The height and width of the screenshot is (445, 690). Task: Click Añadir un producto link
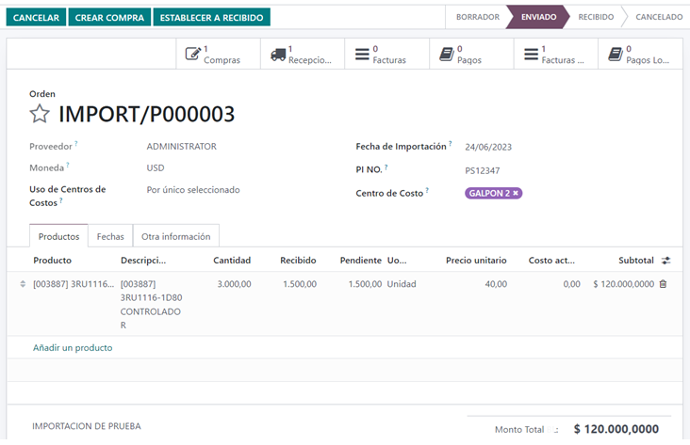click(72, 348)
